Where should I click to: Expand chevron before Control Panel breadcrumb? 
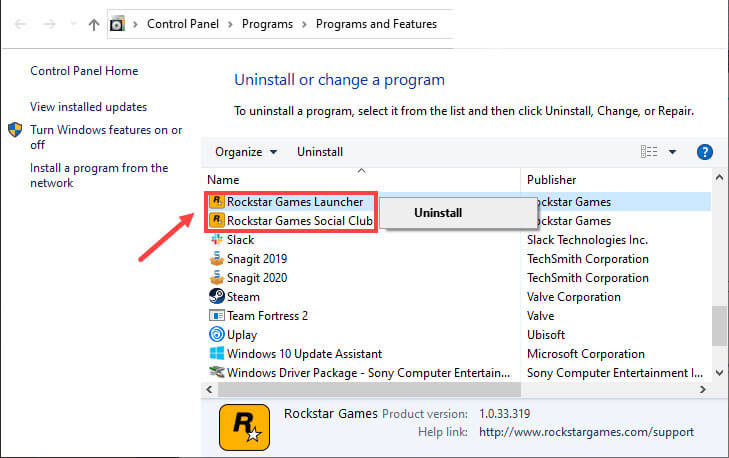pos(135,24)
